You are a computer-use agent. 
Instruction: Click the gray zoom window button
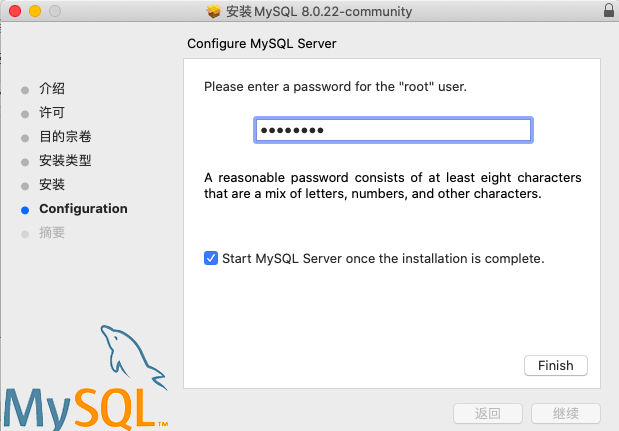click(53, 11)
